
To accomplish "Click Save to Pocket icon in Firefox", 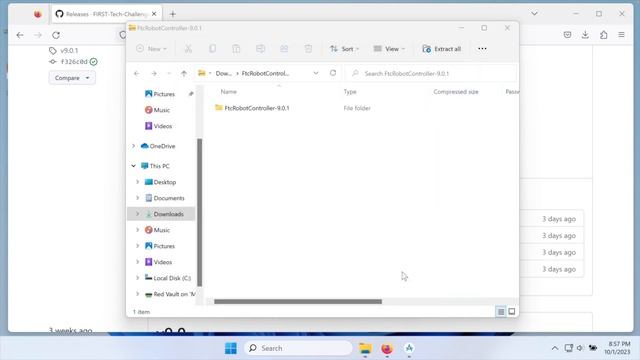I will click(567, 35).
